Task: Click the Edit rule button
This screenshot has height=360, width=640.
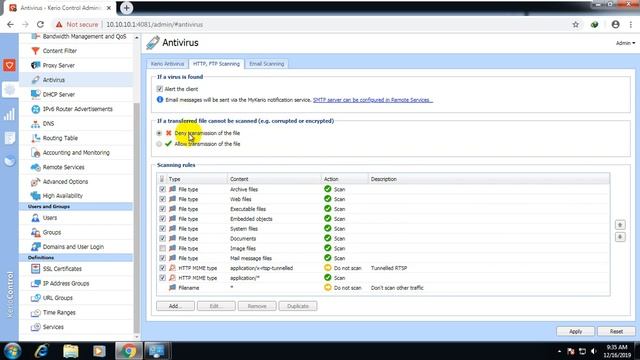Action: 216,306
